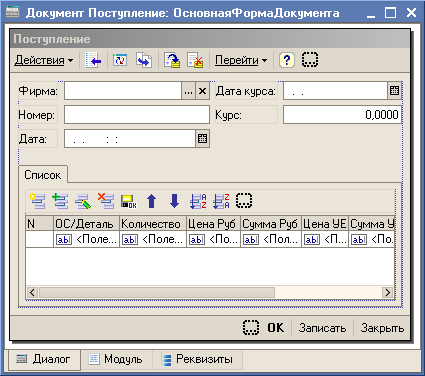Click the Фирма selection ellipsis button
This screenshot has width=425, height=376.
point(188,91)
